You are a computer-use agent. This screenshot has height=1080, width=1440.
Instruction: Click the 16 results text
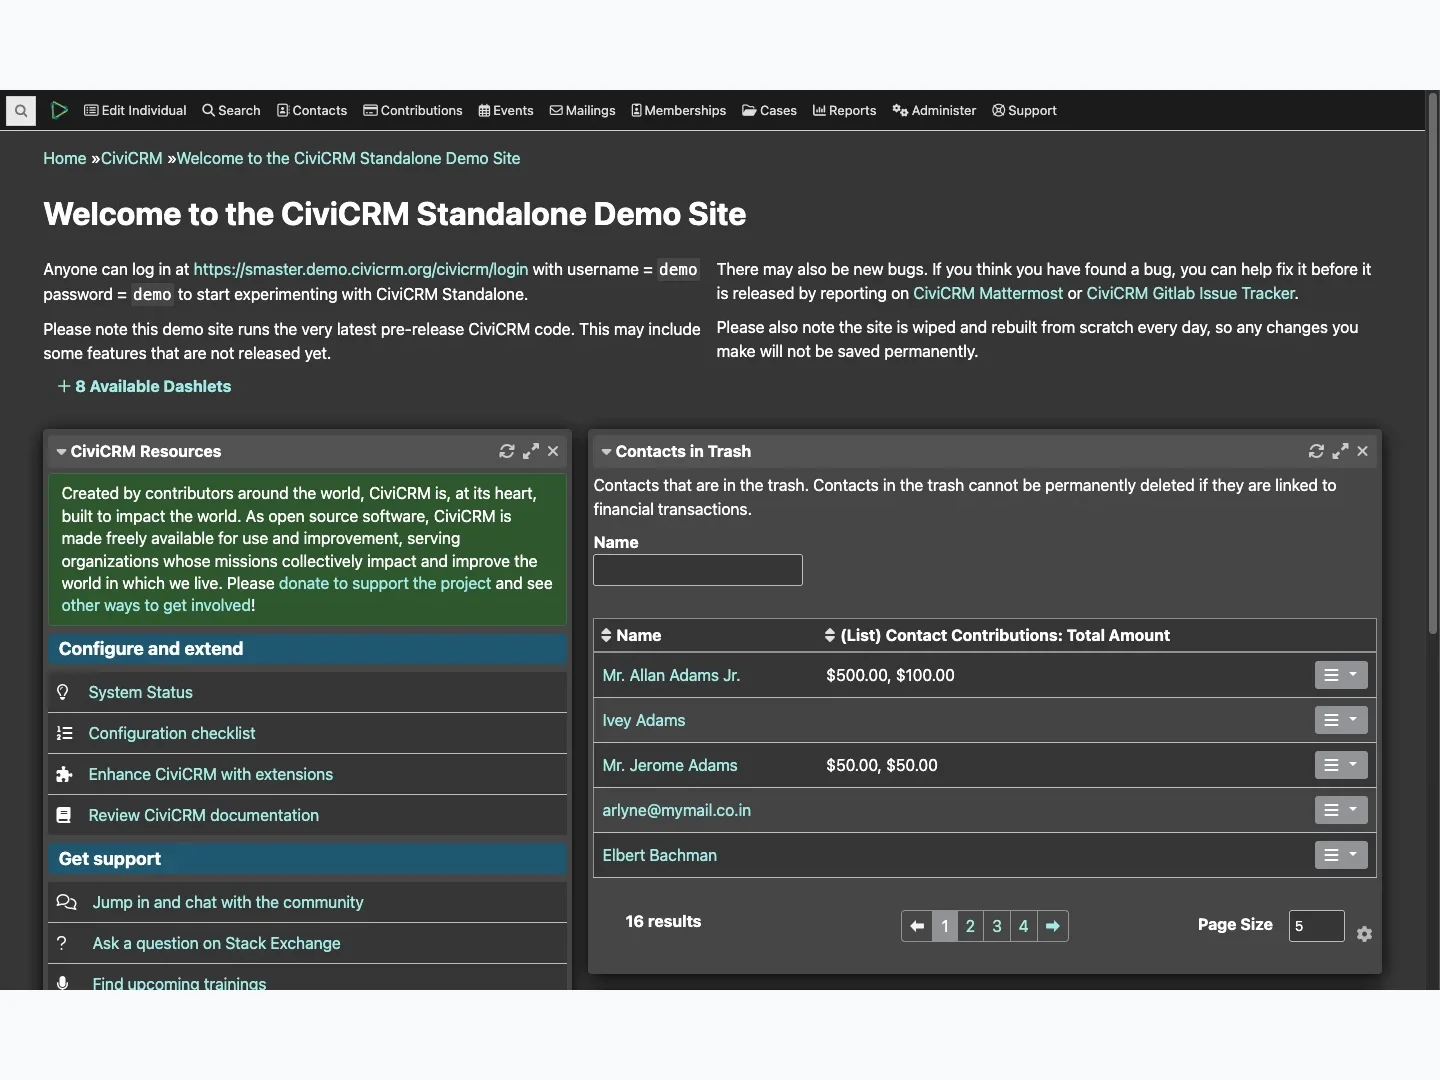click(x=663, y=921)
